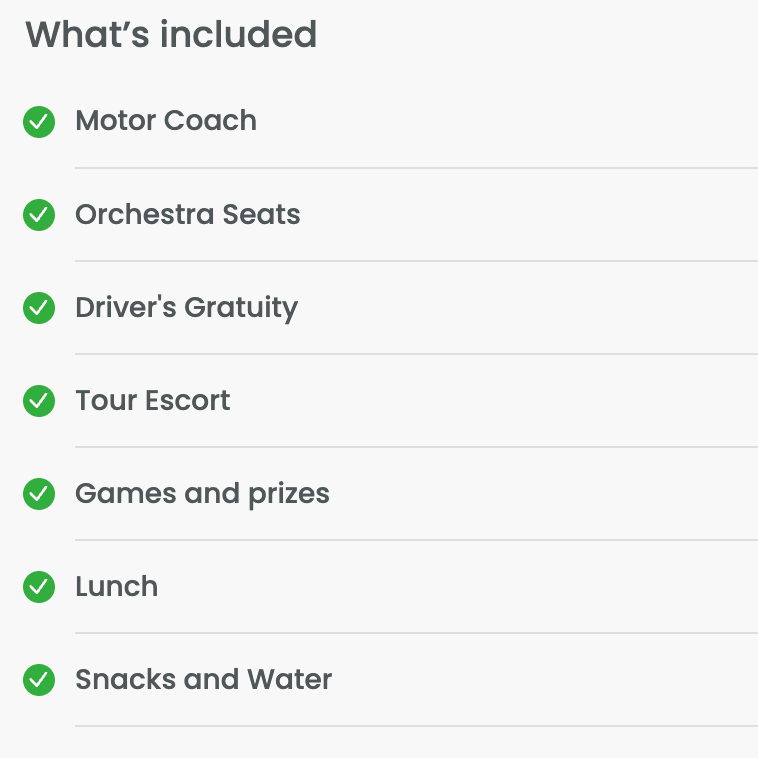Select the Snacks and Water text label
Screen dimensions: 758x758
[x=204, y=679]
